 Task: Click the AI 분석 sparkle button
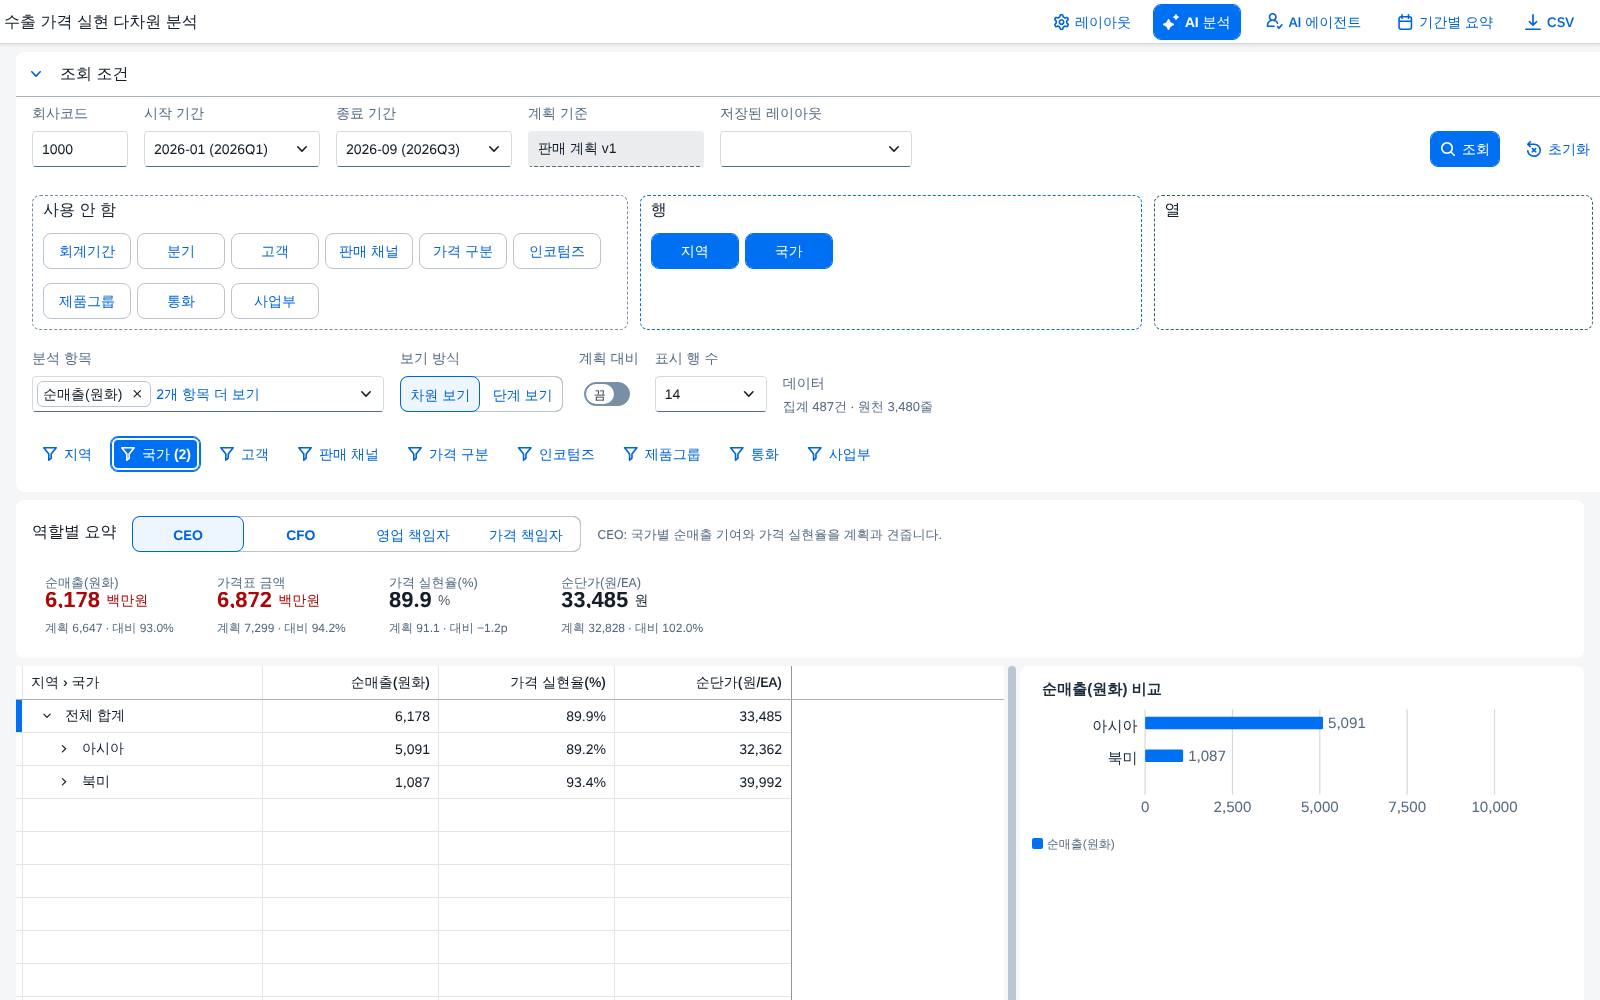(1196, 22)
